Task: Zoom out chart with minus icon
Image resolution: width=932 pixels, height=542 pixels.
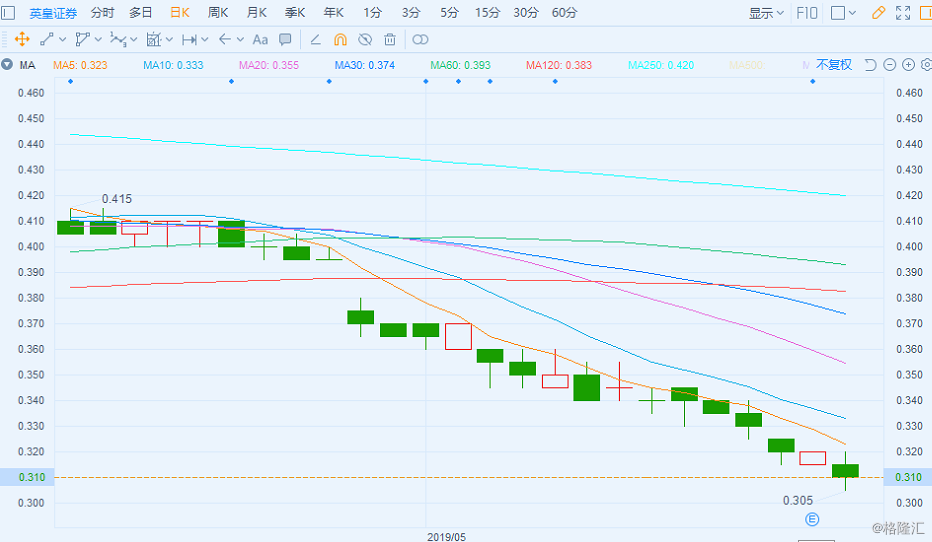Action: pyautogui.click(x=889, y=65)
